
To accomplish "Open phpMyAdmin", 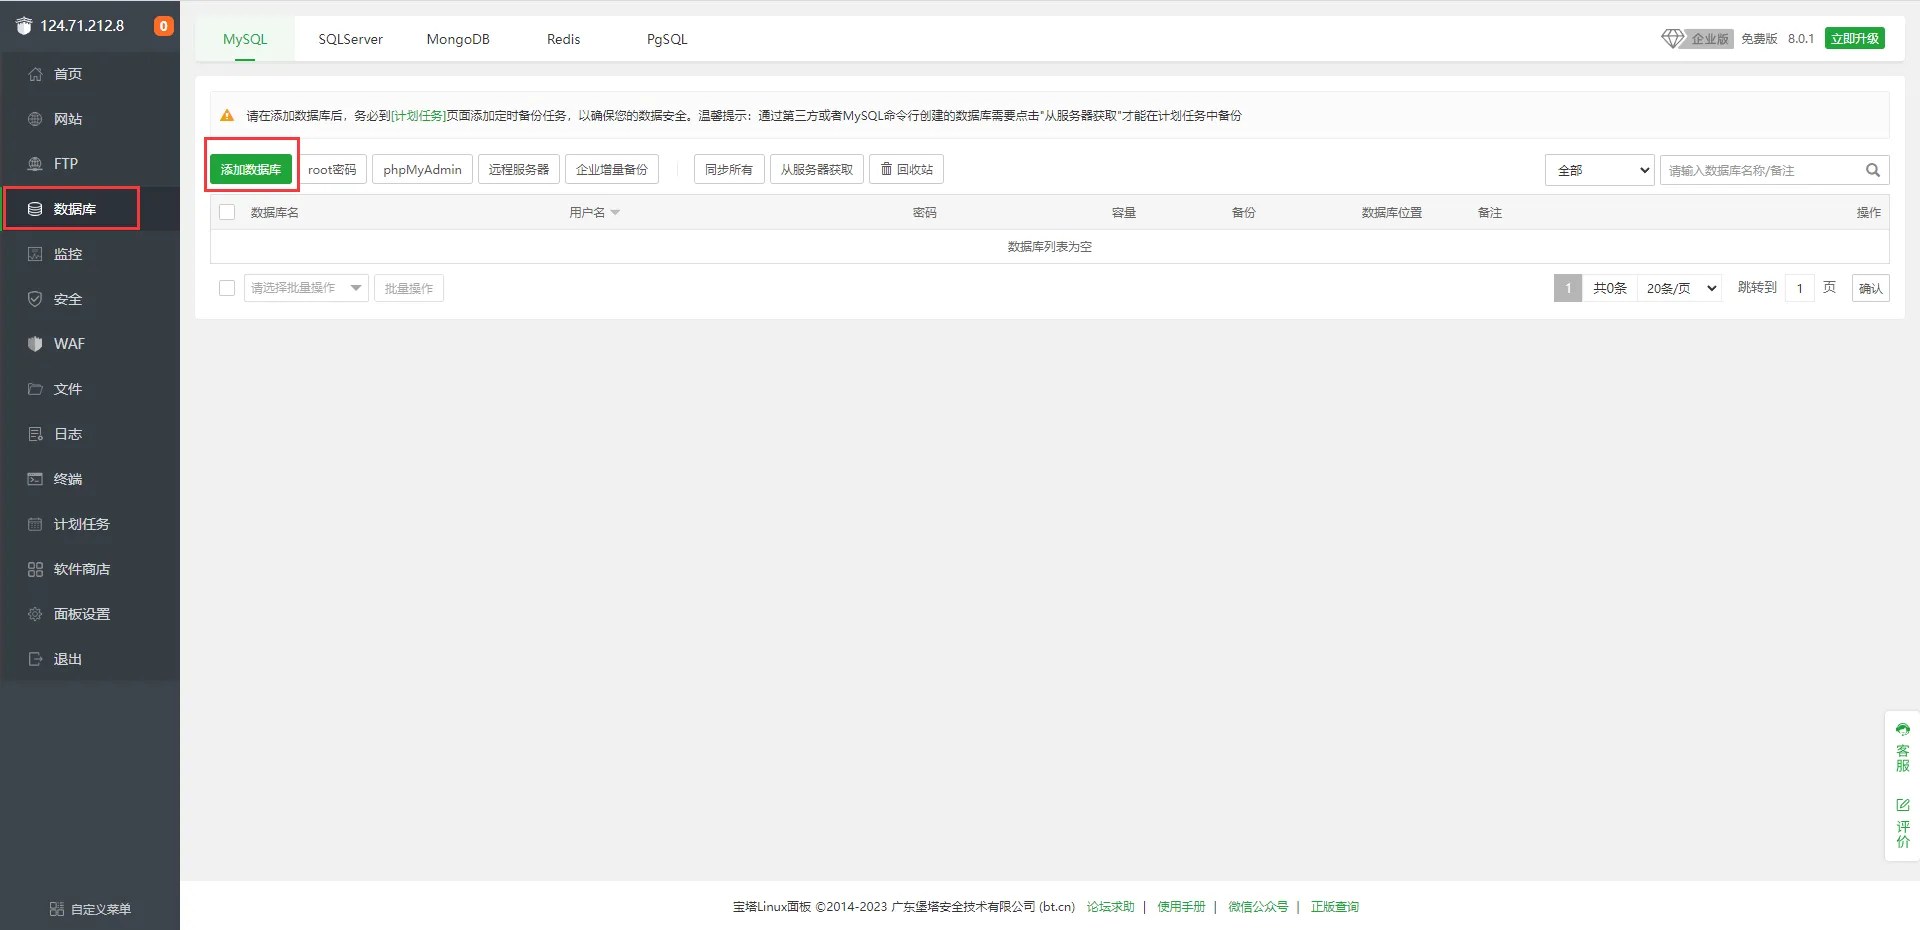I will coord(422,170).
